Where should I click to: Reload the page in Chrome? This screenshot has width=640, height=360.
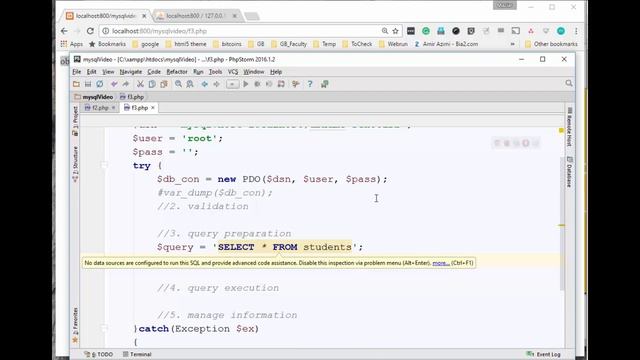90,31
